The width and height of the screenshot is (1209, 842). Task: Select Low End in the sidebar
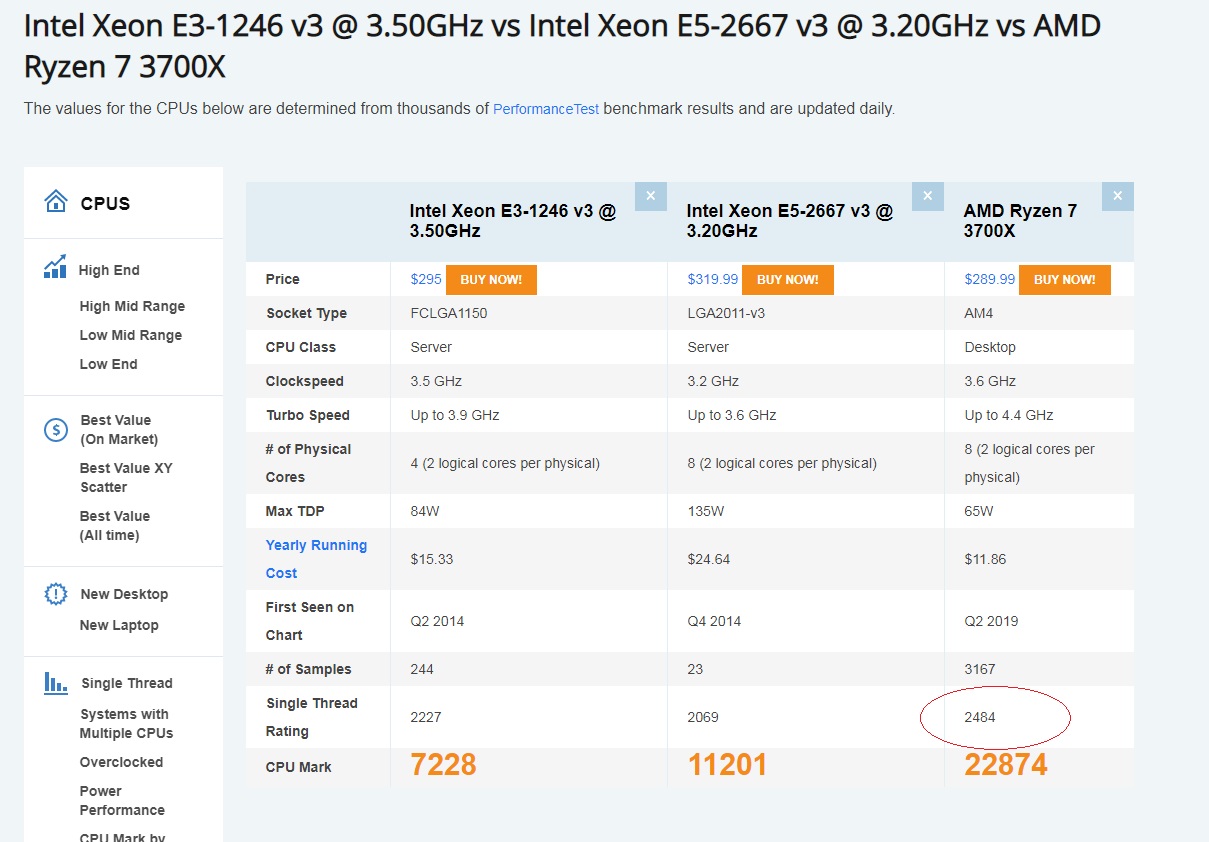click(109, 364)
